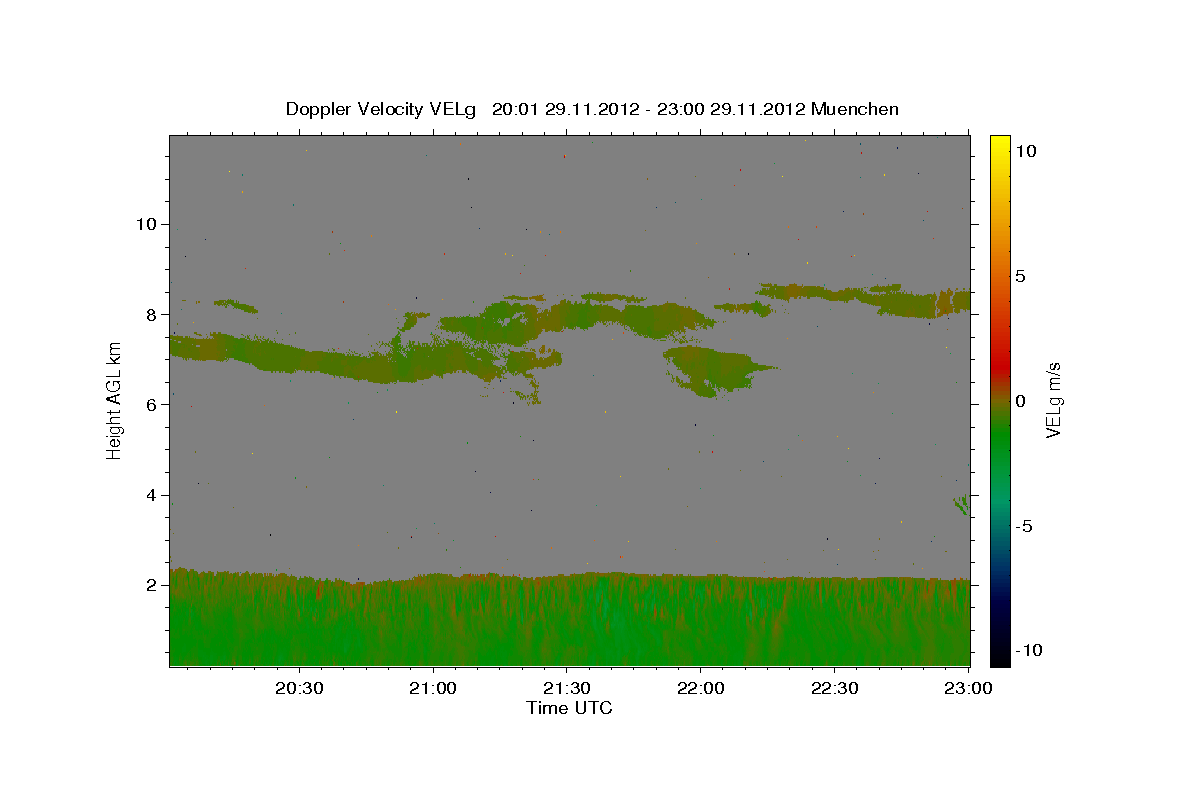Screen dimensions: 1200x800
Task: Click the 22:30 time tick label
Action: pos(833,688)
